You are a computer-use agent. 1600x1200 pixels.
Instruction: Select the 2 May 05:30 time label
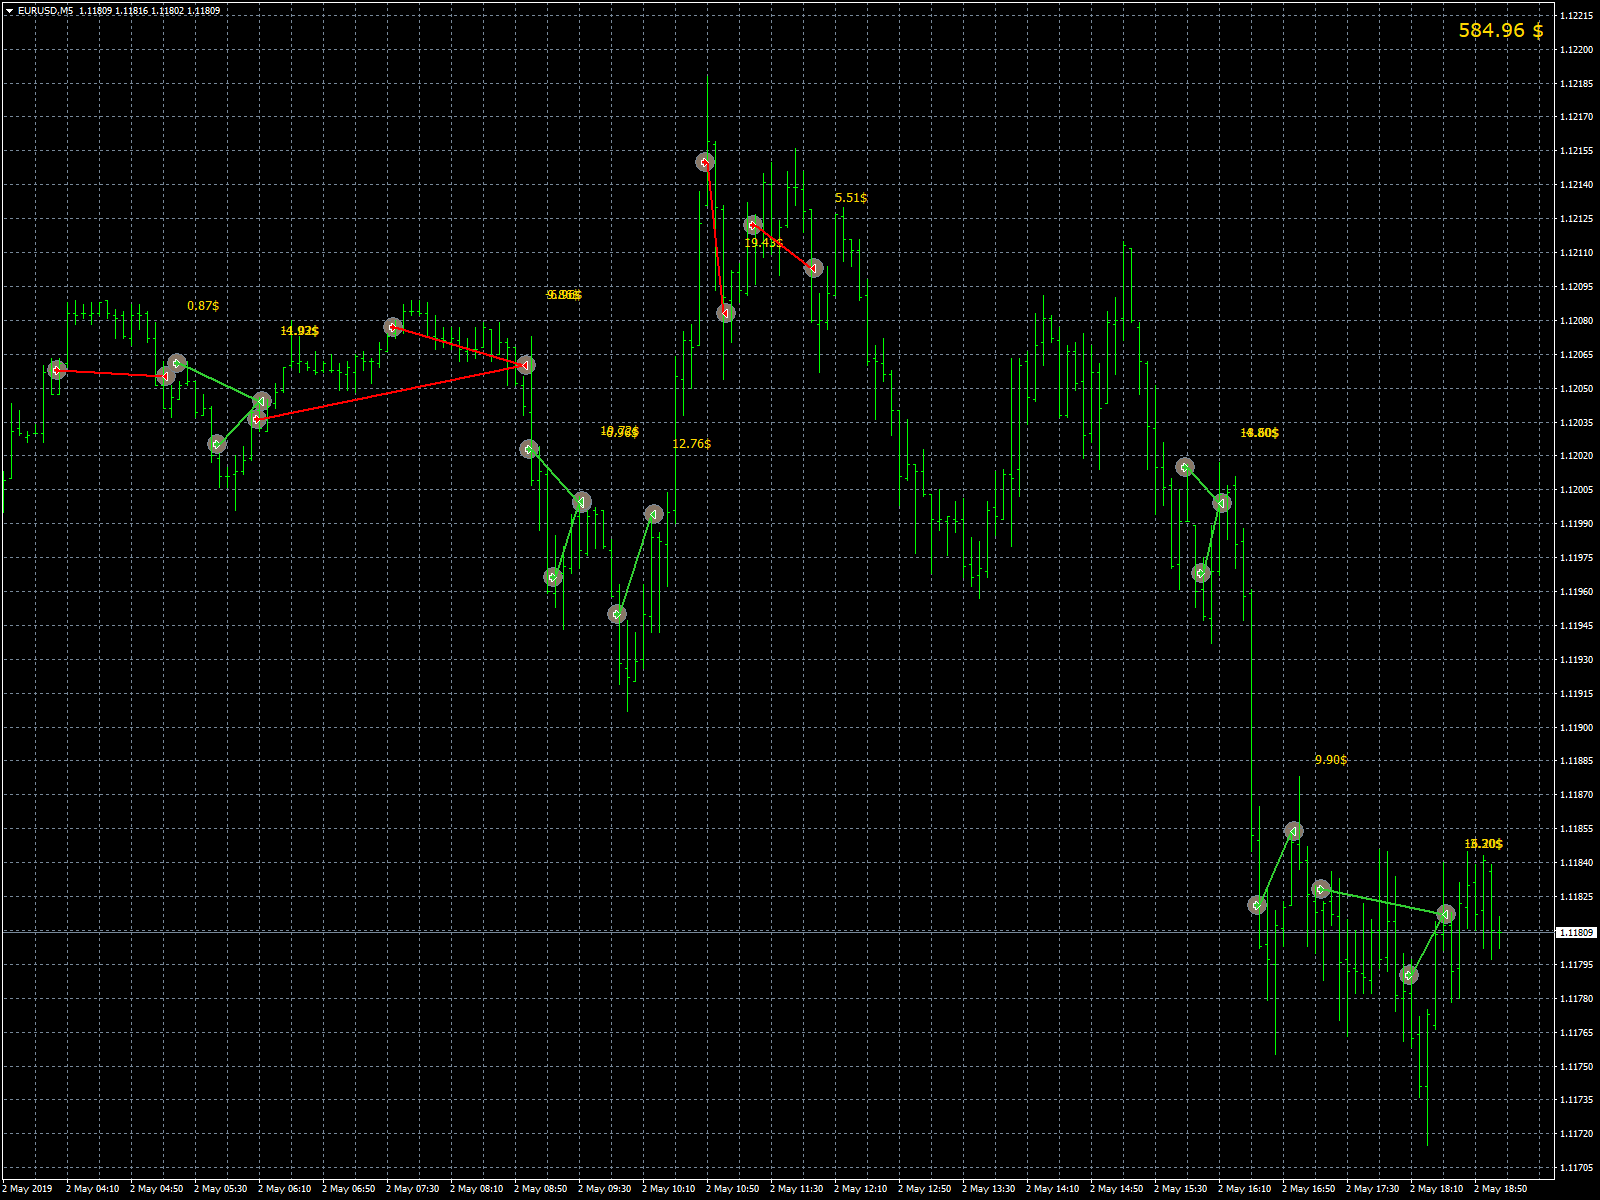click(x=221, y=1189)
